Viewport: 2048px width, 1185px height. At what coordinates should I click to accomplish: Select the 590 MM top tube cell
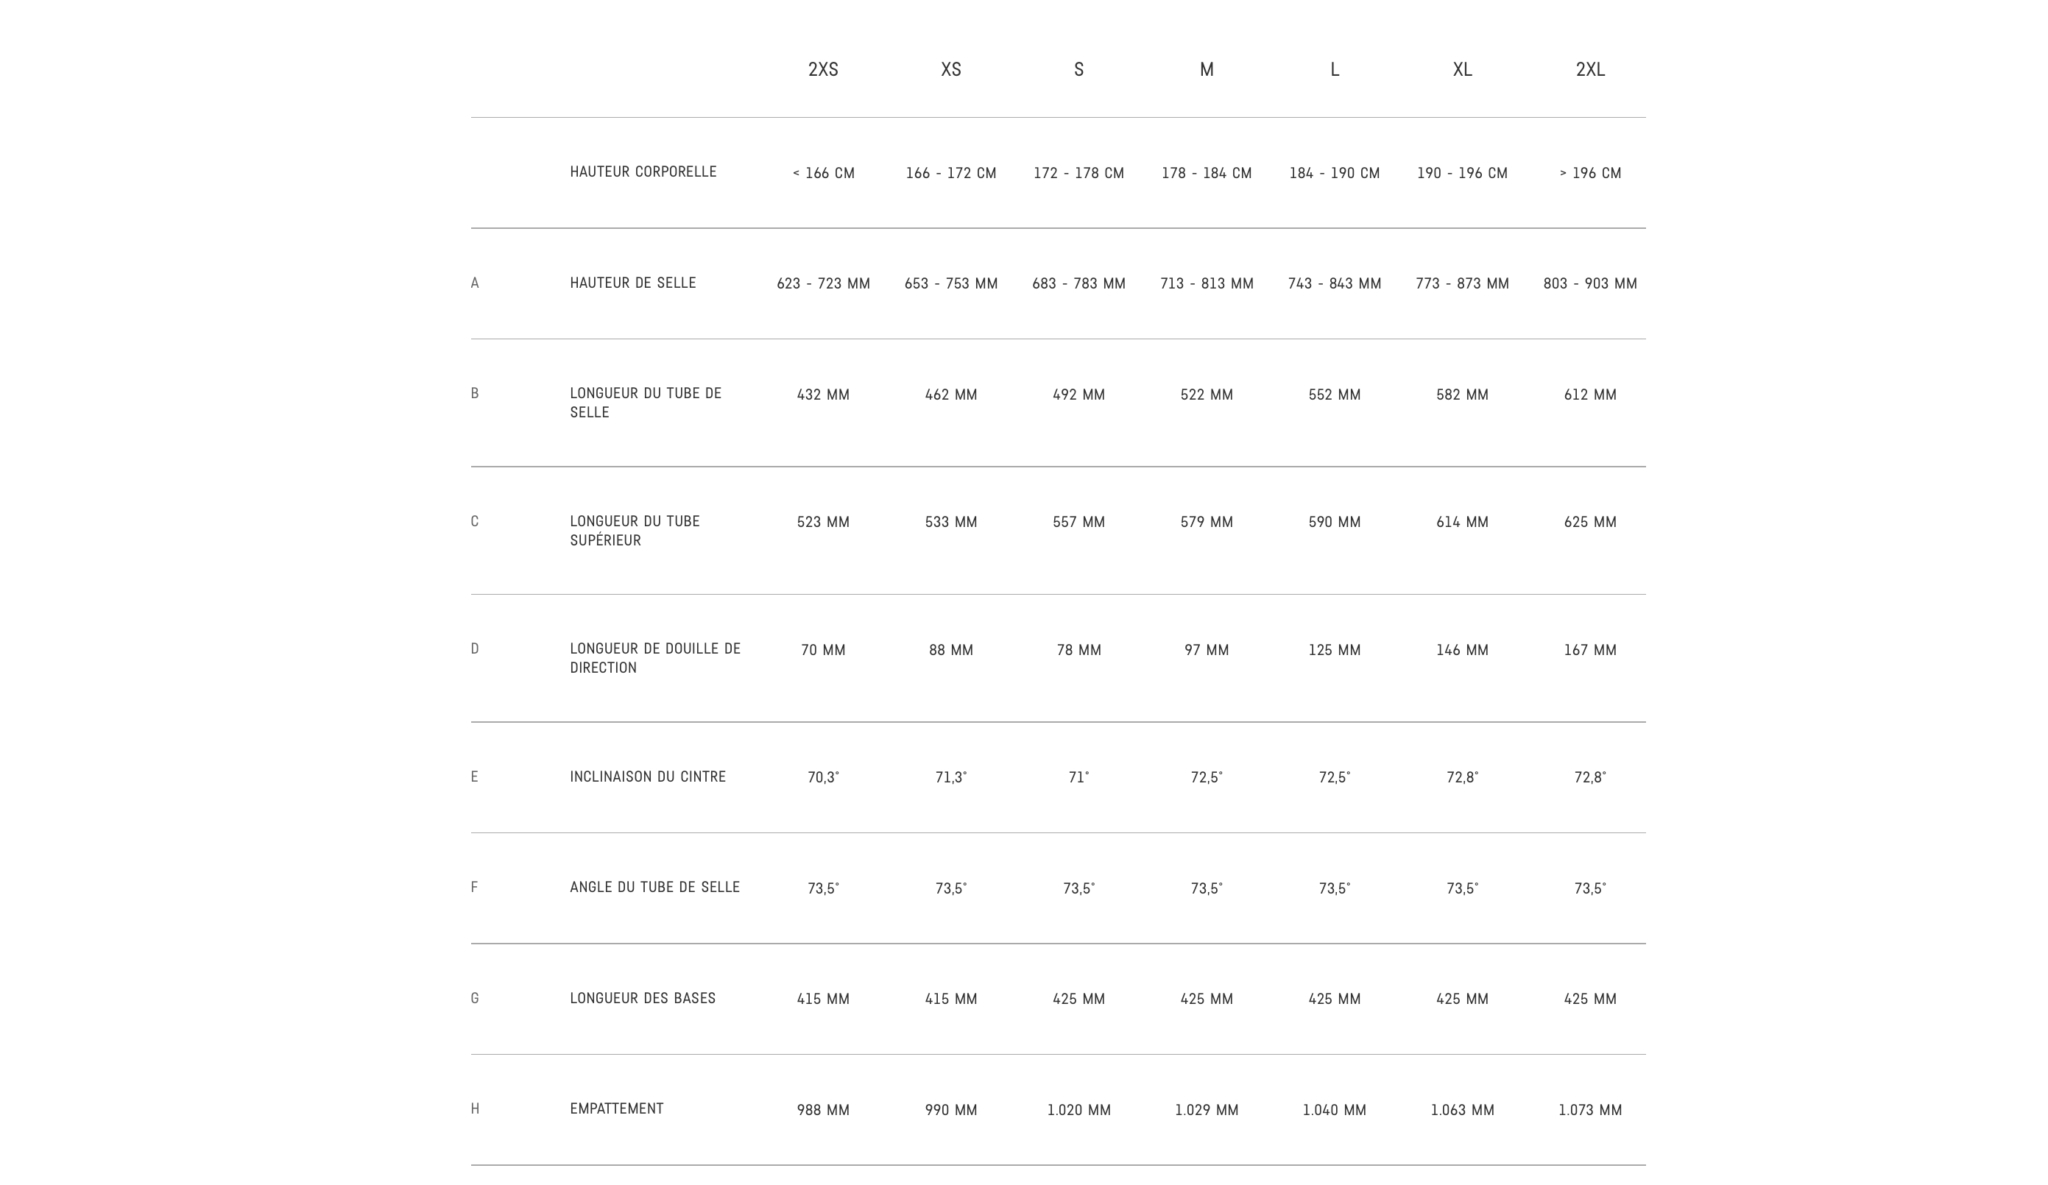[1334, 522]
